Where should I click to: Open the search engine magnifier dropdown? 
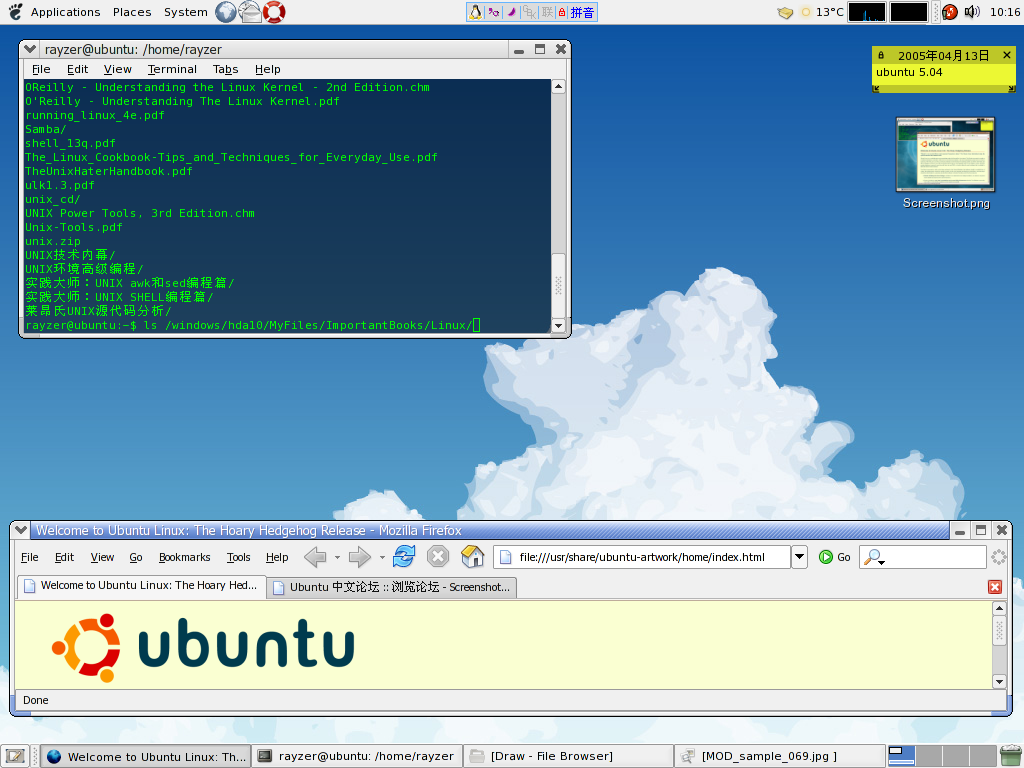(873, 557)
